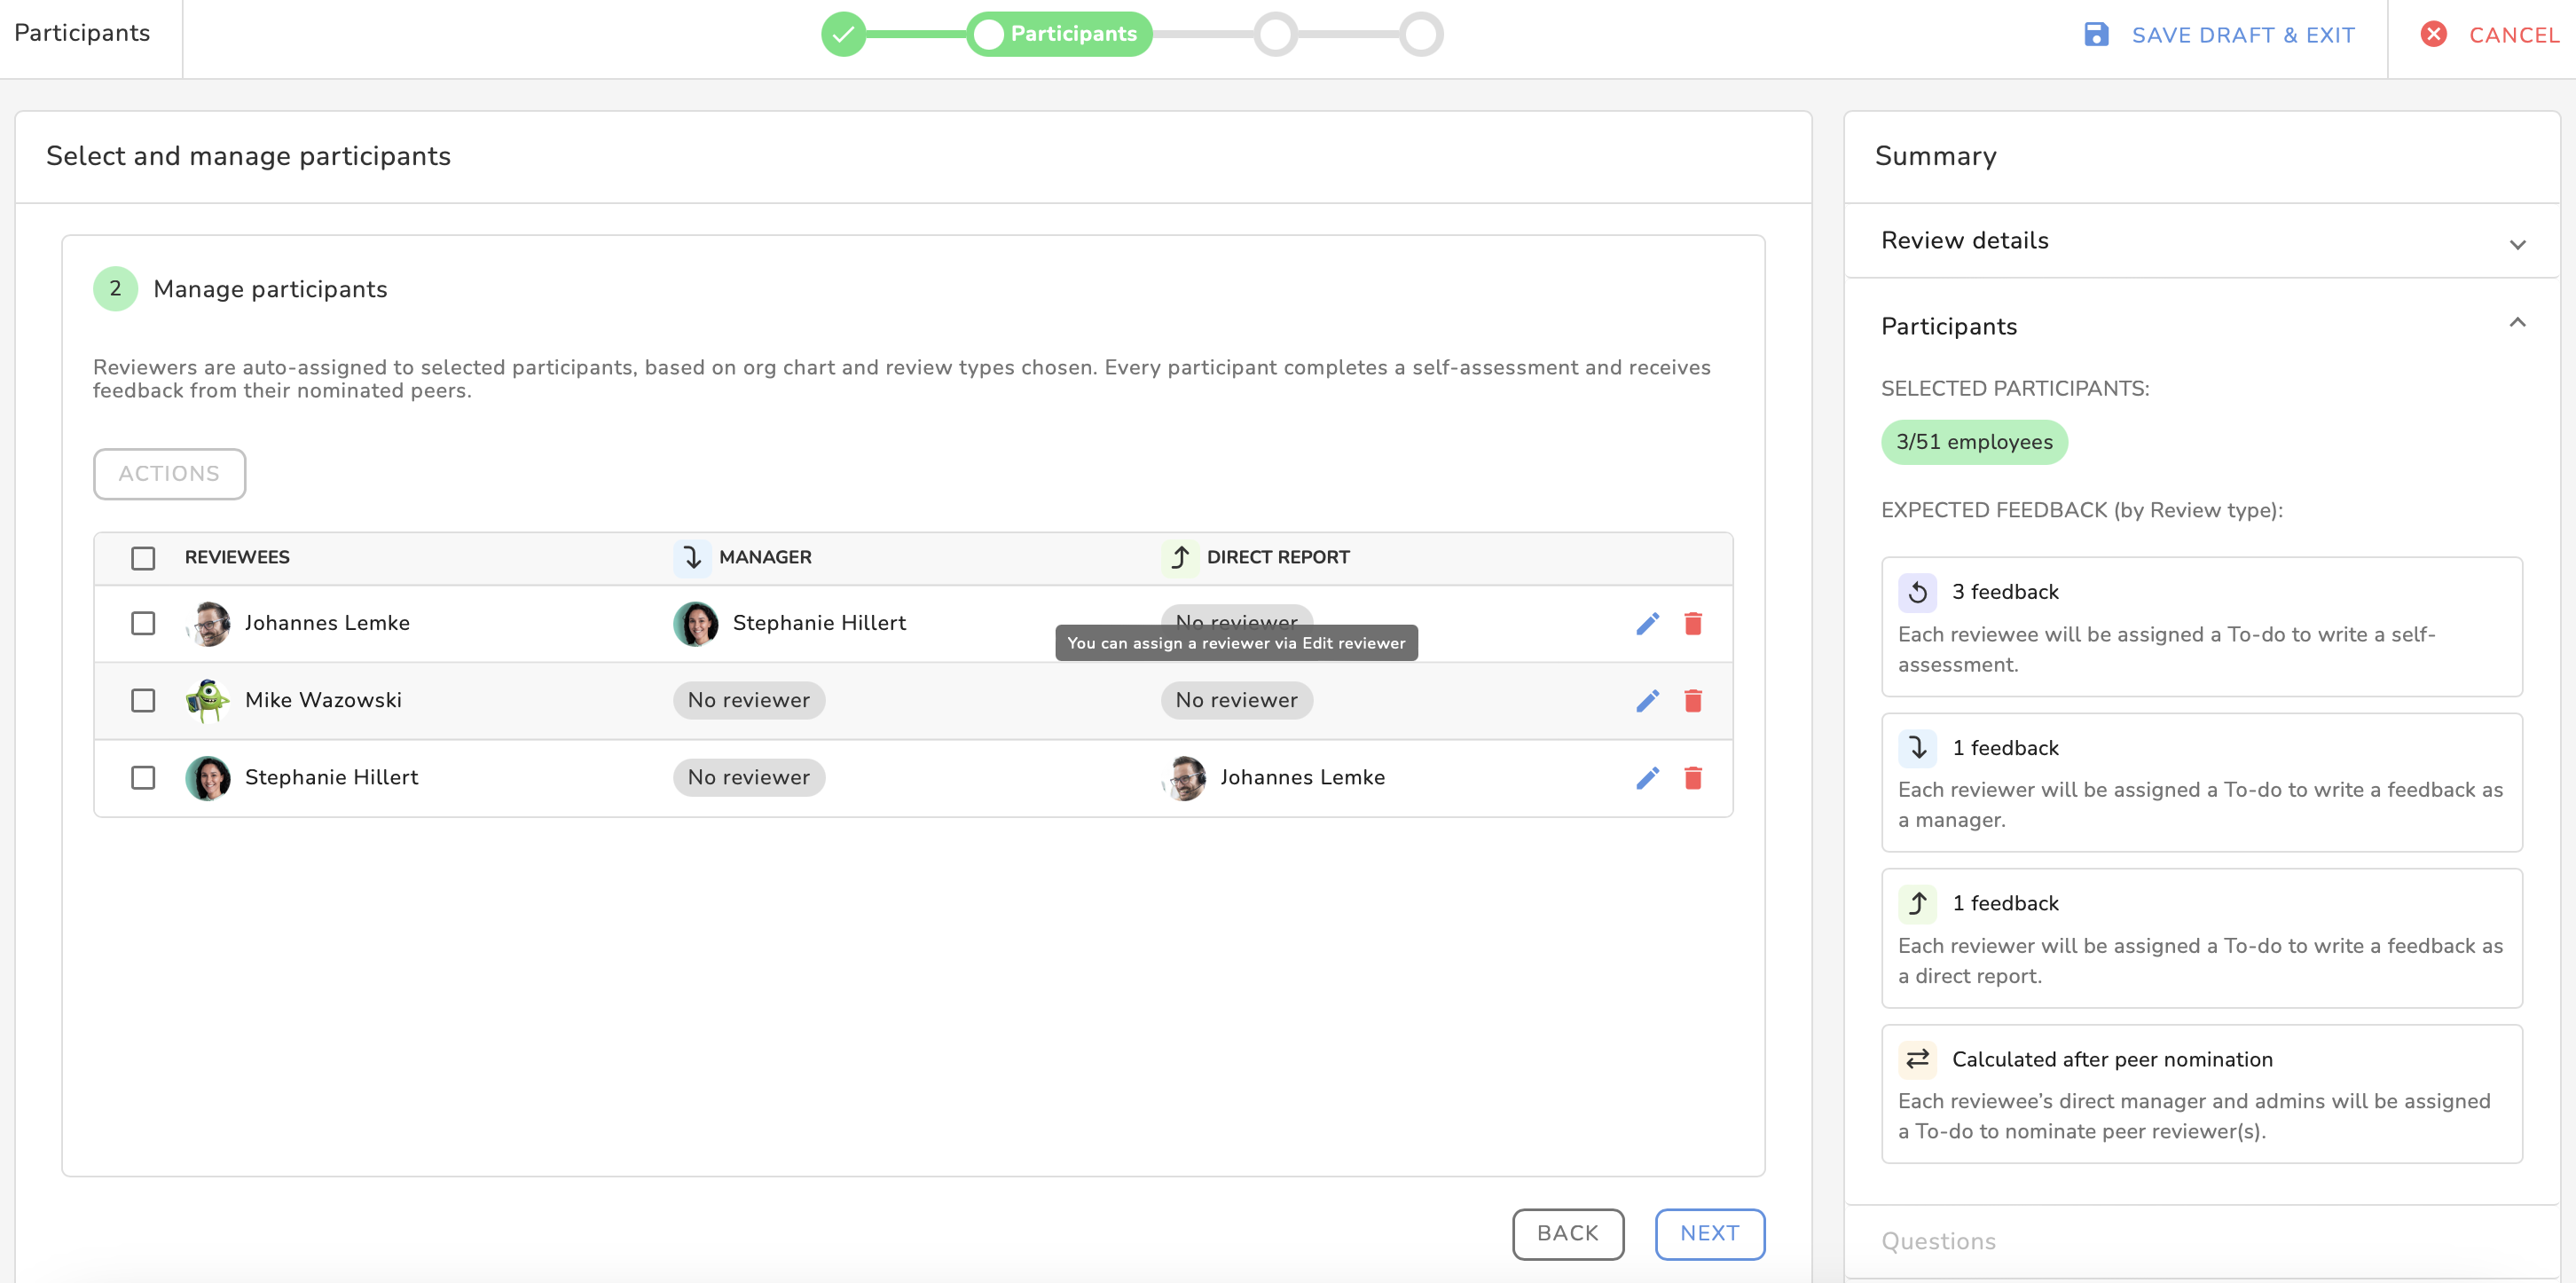Viewport: 2576px width, 1283px height.
Task: Click the red Cancel X icon
Action: [x=2433, y=35]
